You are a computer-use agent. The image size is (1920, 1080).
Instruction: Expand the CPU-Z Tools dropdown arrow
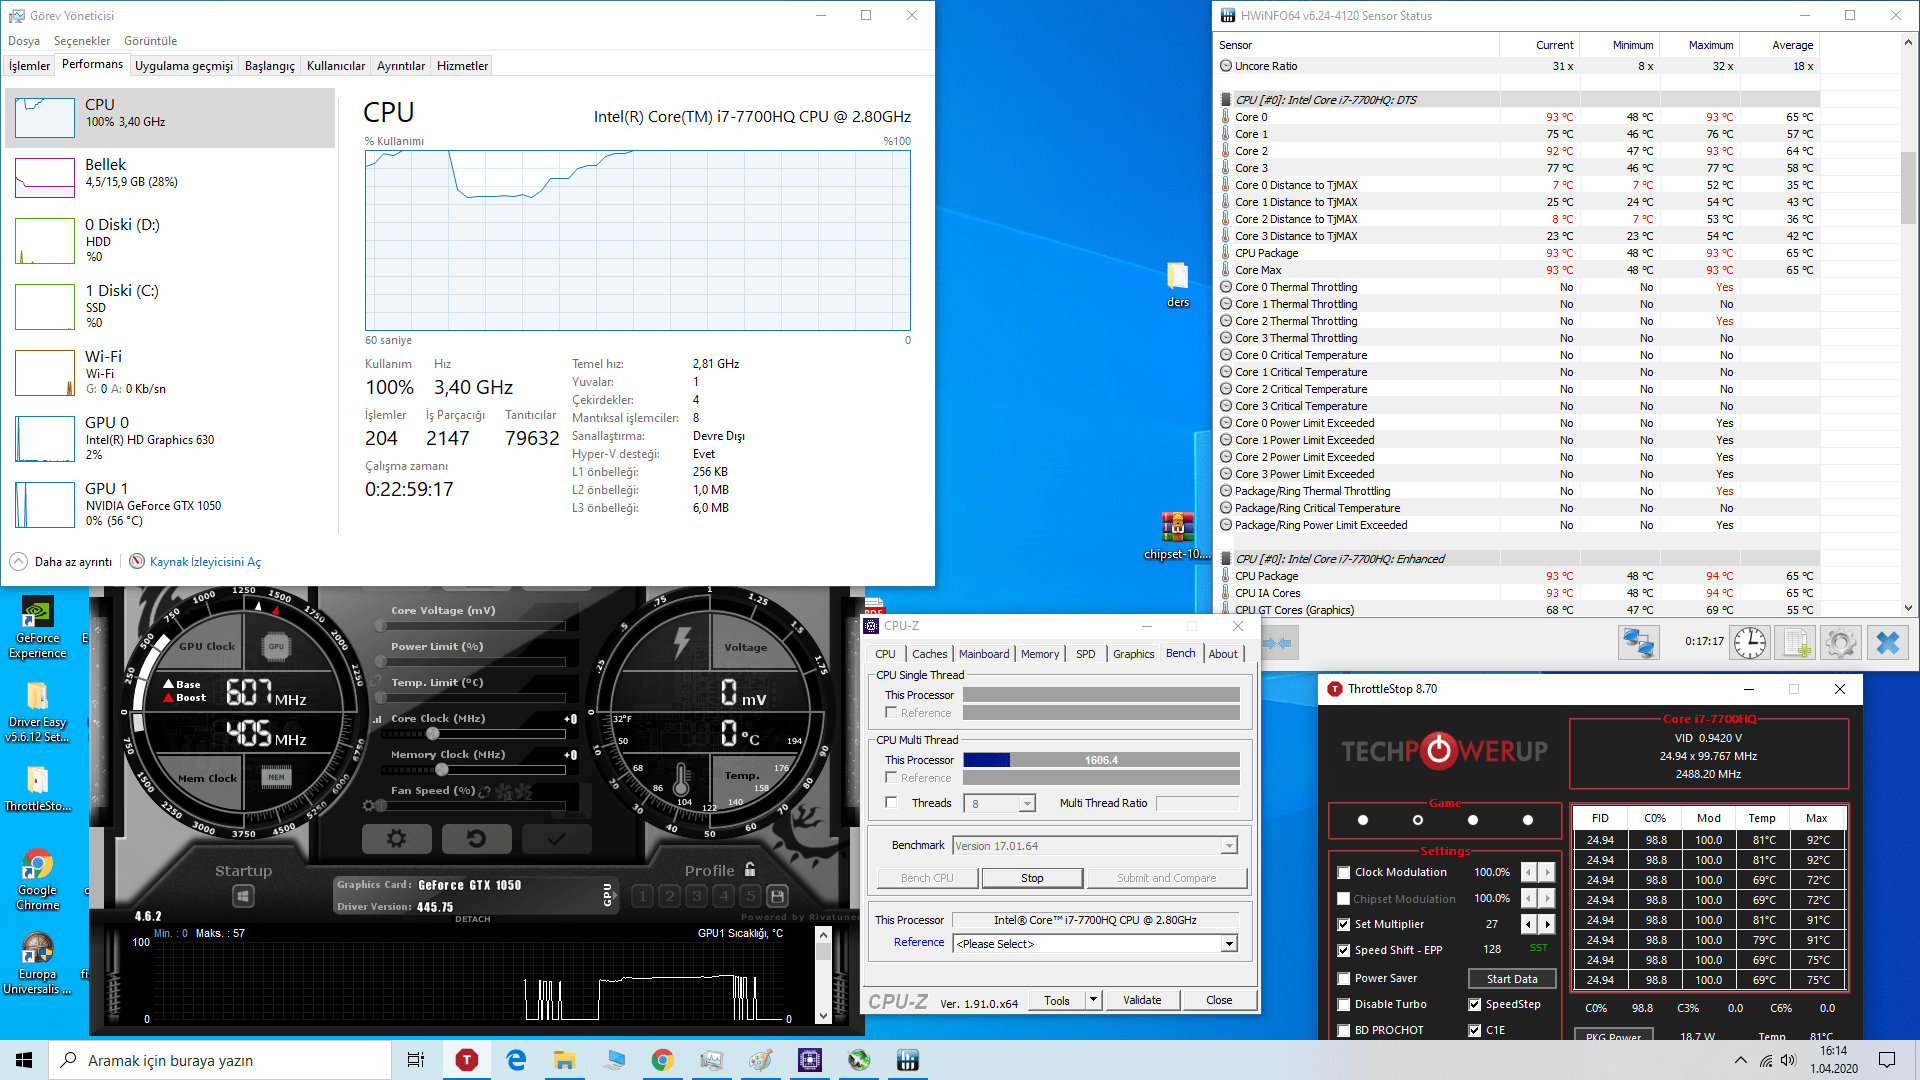click(x=1093, y=1000)
